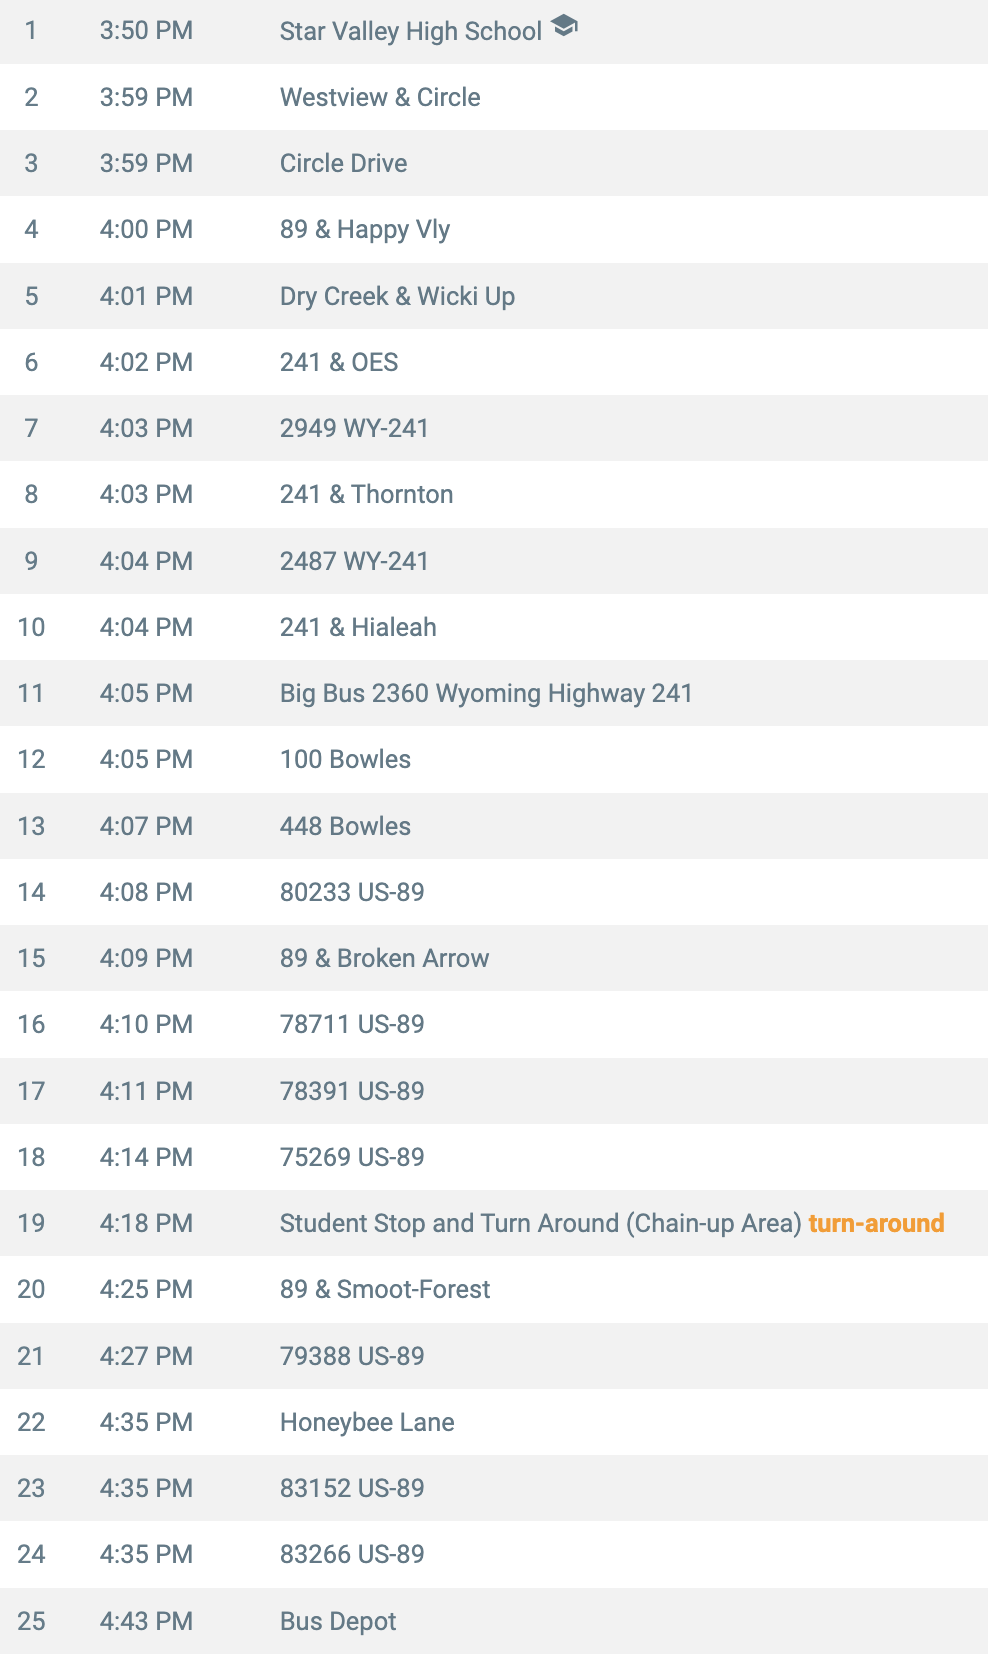Choose the Circle Drive stop row
Screen dimensions: 988x1656
coord(494,163)
